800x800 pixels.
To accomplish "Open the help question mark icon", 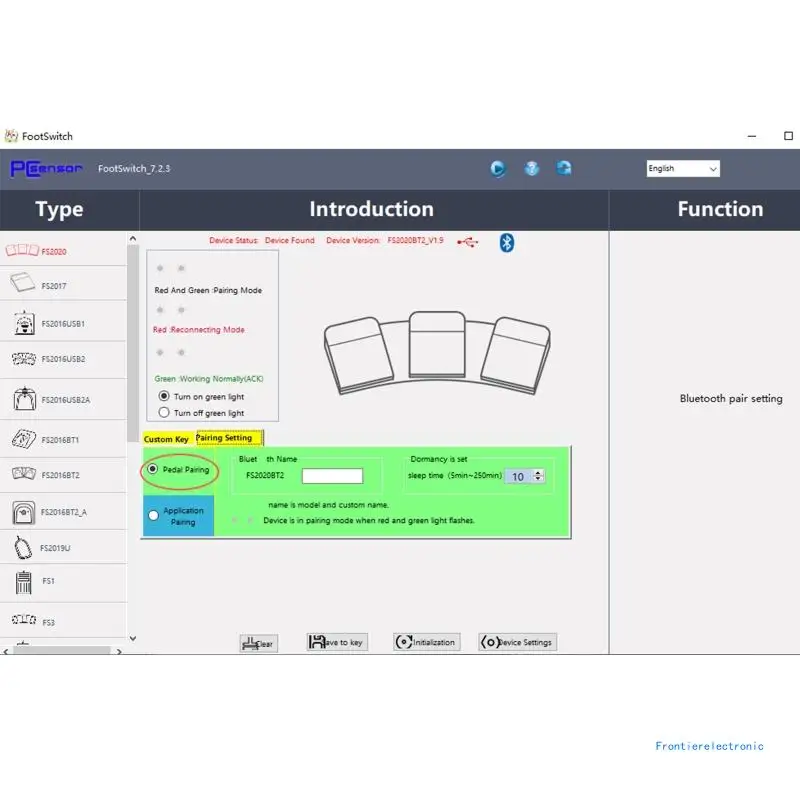I will click(x=532, y=168).
